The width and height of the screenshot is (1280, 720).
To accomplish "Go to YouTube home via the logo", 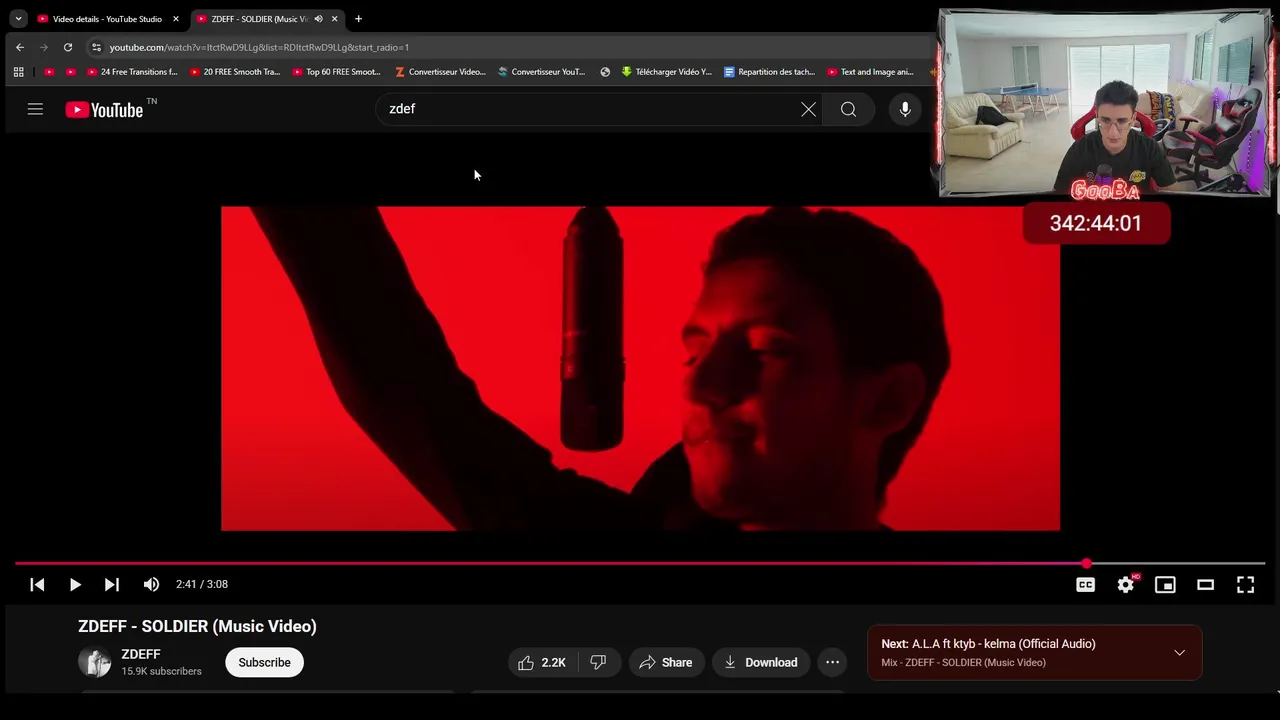I will [x=105, y=110].
